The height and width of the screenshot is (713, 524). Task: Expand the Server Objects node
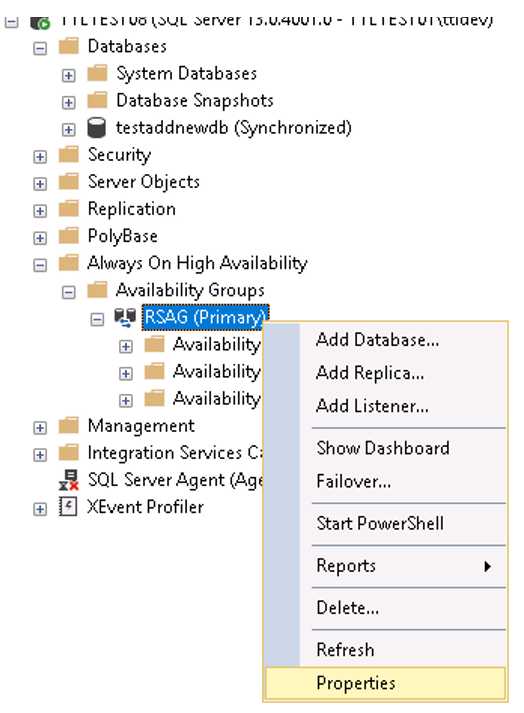(40, 184)
